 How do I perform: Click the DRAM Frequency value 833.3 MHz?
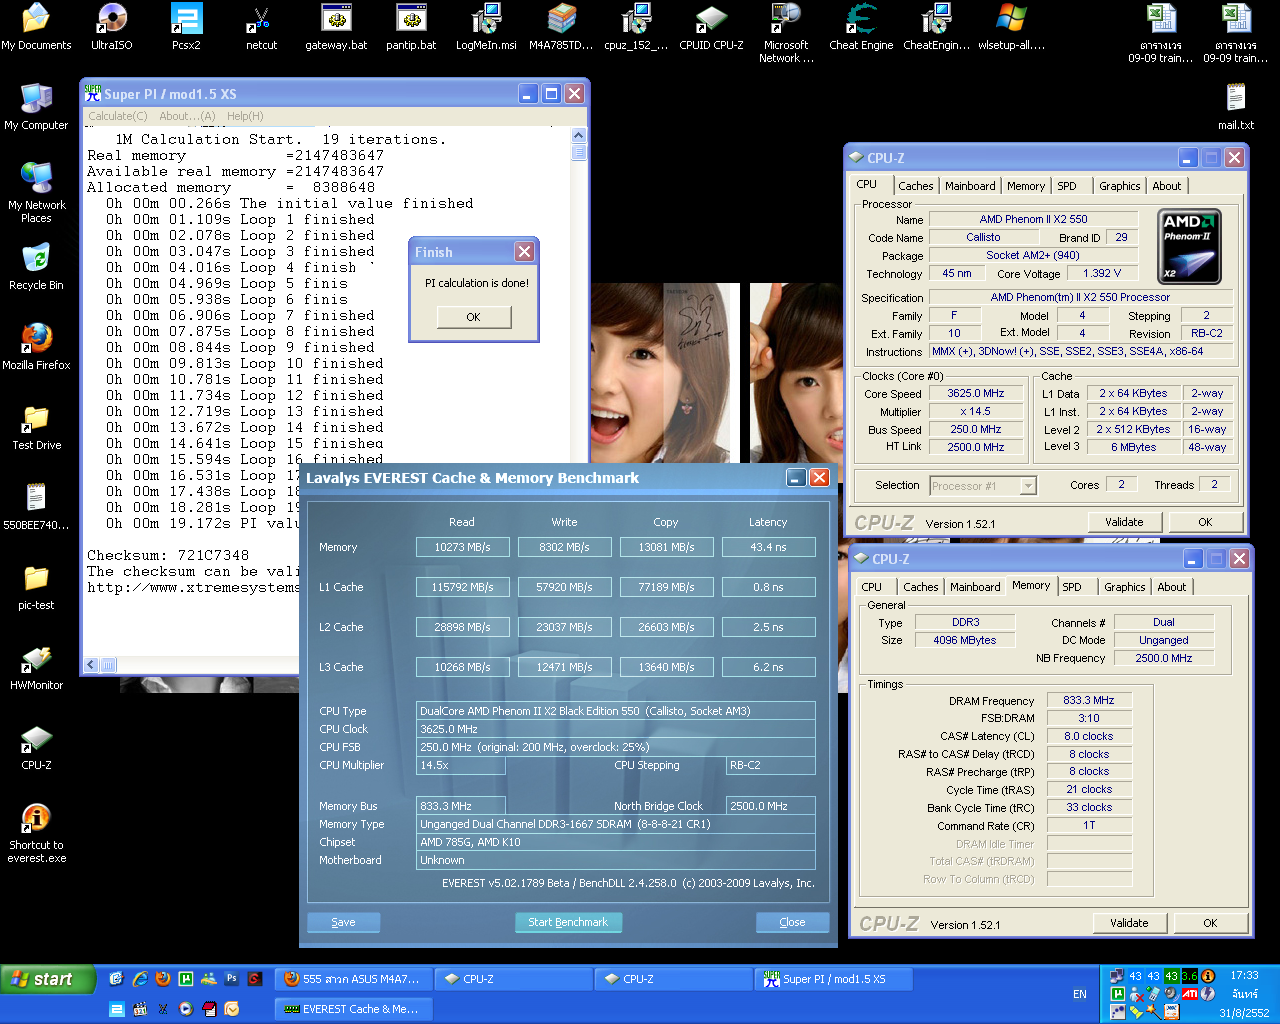(x=1089, y=700)
